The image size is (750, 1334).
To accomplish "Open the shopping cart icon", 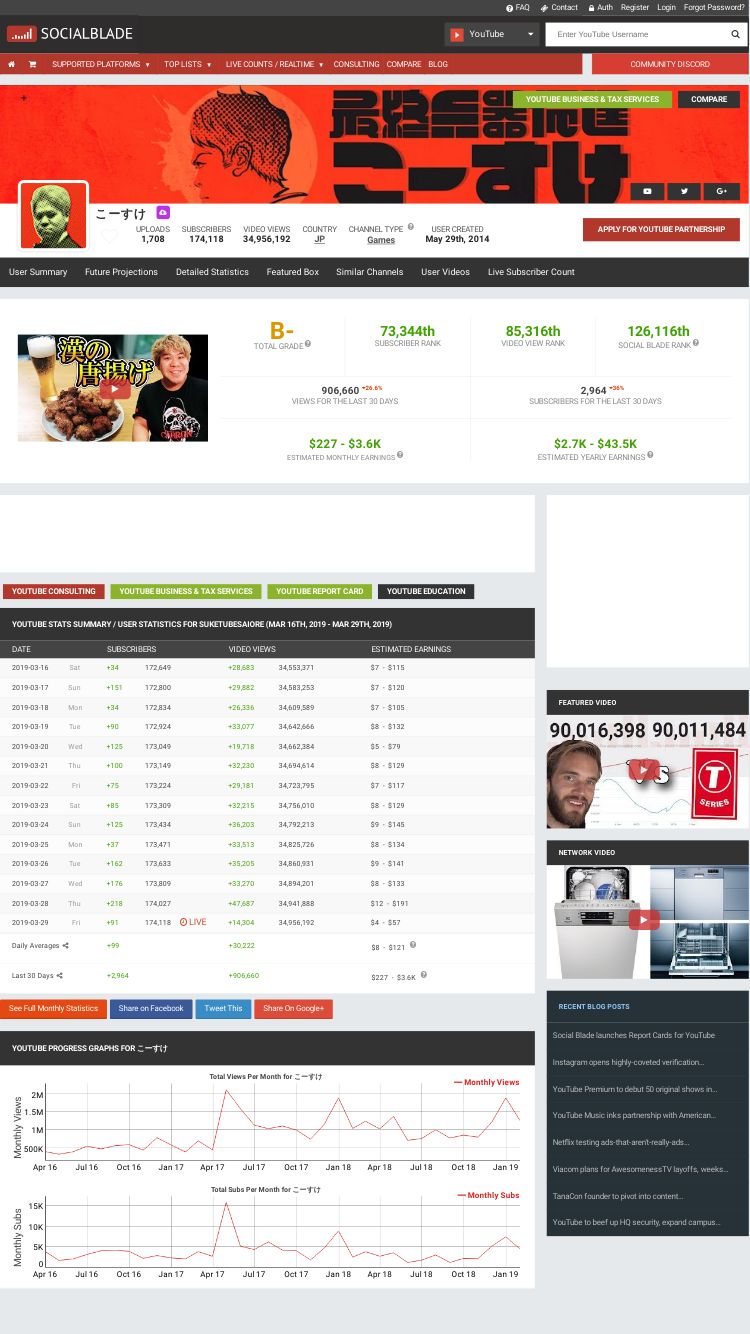I will [x=32, y=64].
